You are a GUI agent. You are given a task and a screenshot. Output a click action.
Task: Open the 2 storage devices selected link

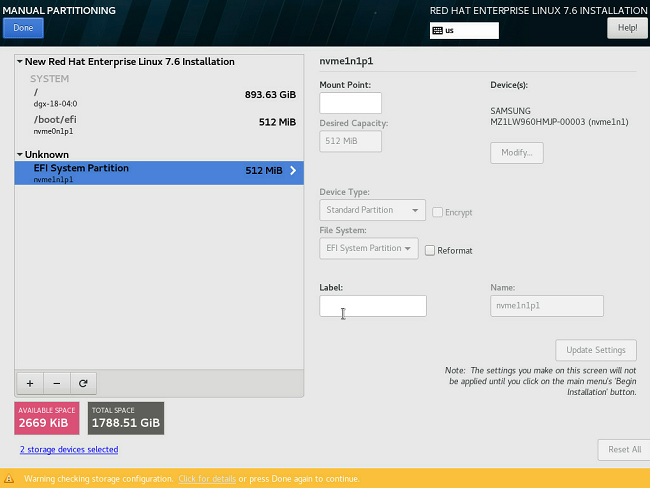[x=68, y=450]
